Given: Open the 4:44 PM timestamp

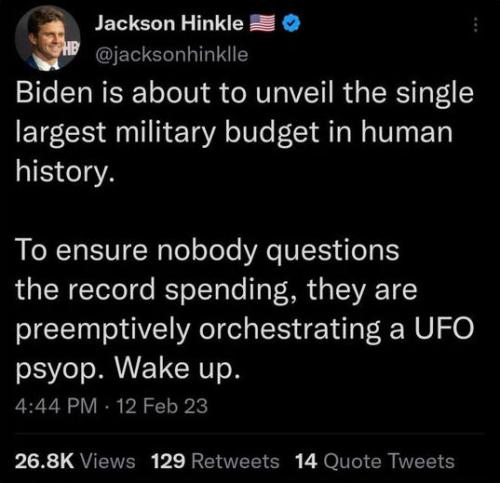Looking at the screenshot, I should (56, 406).
